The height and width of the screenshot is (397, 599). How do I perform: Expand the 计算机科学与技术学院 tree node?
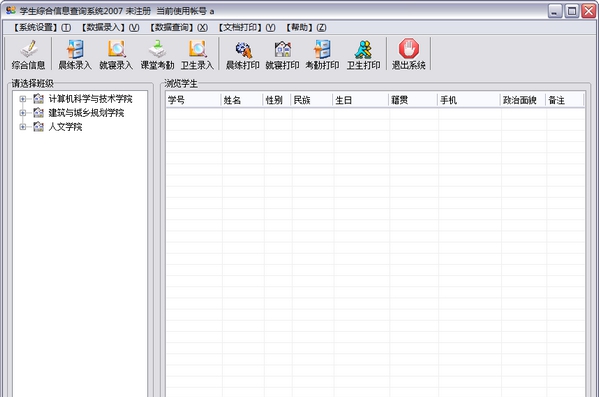coord(23,99)
